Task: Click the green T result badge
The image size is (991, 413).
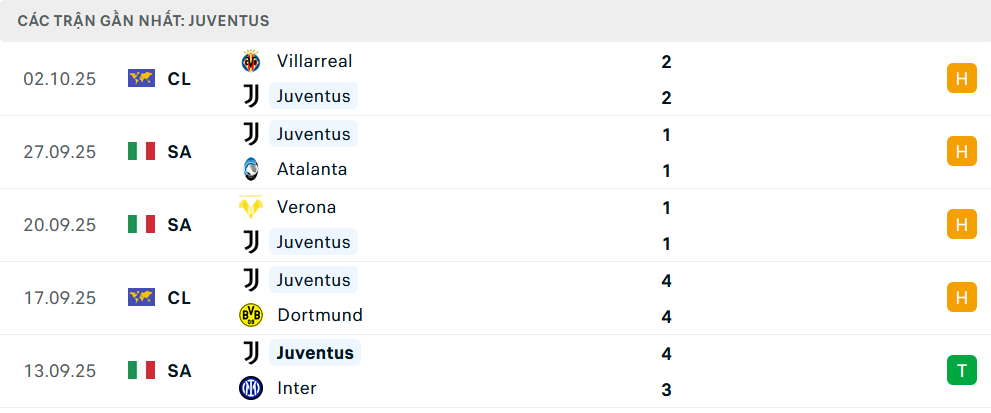Action: tap(961, 370)
